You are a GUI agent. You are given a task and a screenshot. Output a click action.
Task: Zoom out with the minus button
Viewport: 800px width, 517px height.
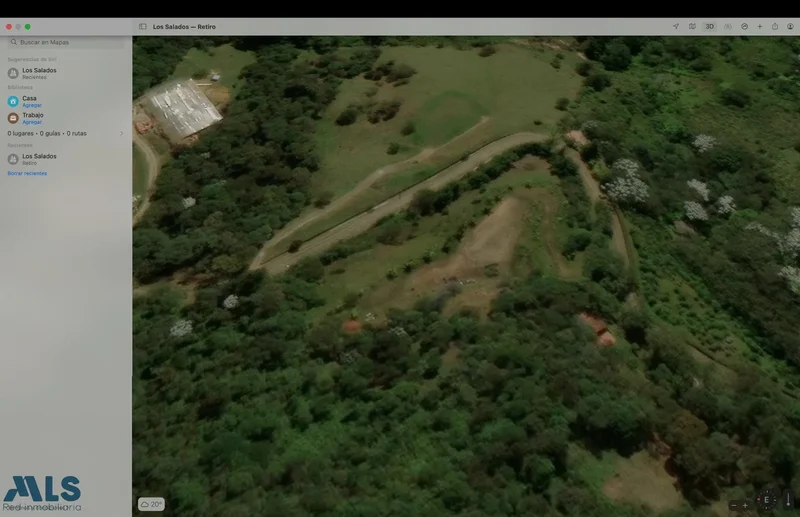tap(734, 505)
